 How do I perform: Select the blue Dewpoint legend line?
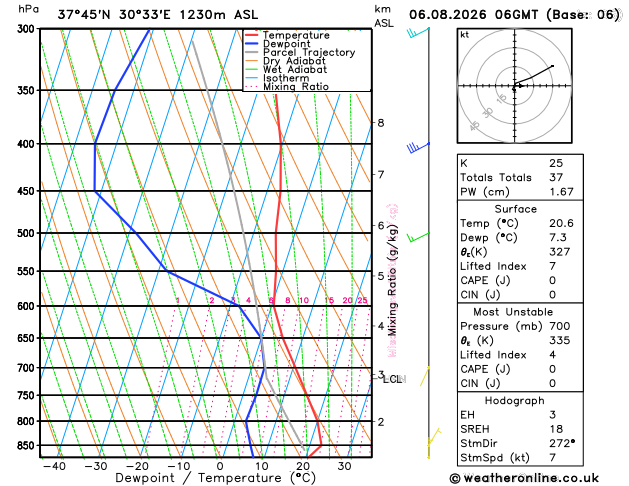click(252, 43)
